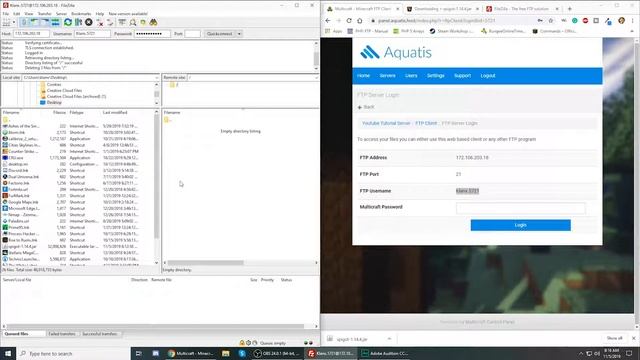Image resolution: width=640 pixels, height=360 pixels.
Task: Switch to the Failed transfers tab
Action: 62,334
